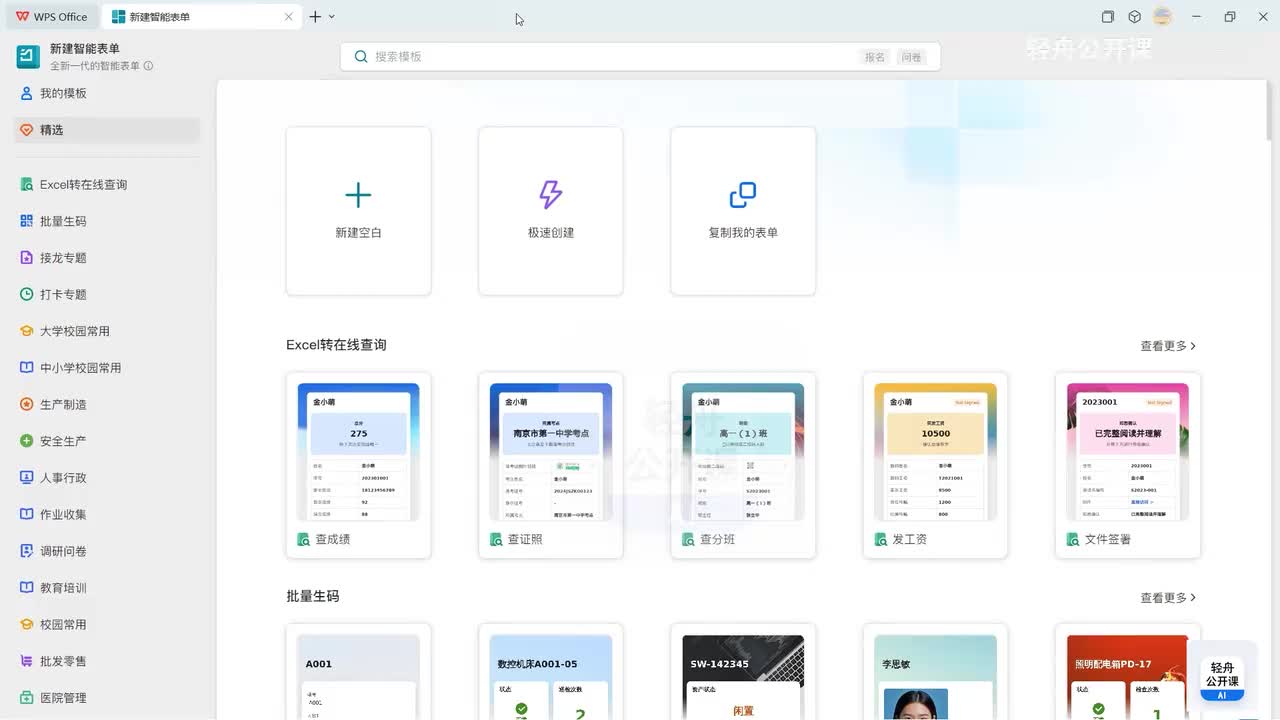Click the 文件签署 label text
Screen dimensions: 1280x720
1108,539
